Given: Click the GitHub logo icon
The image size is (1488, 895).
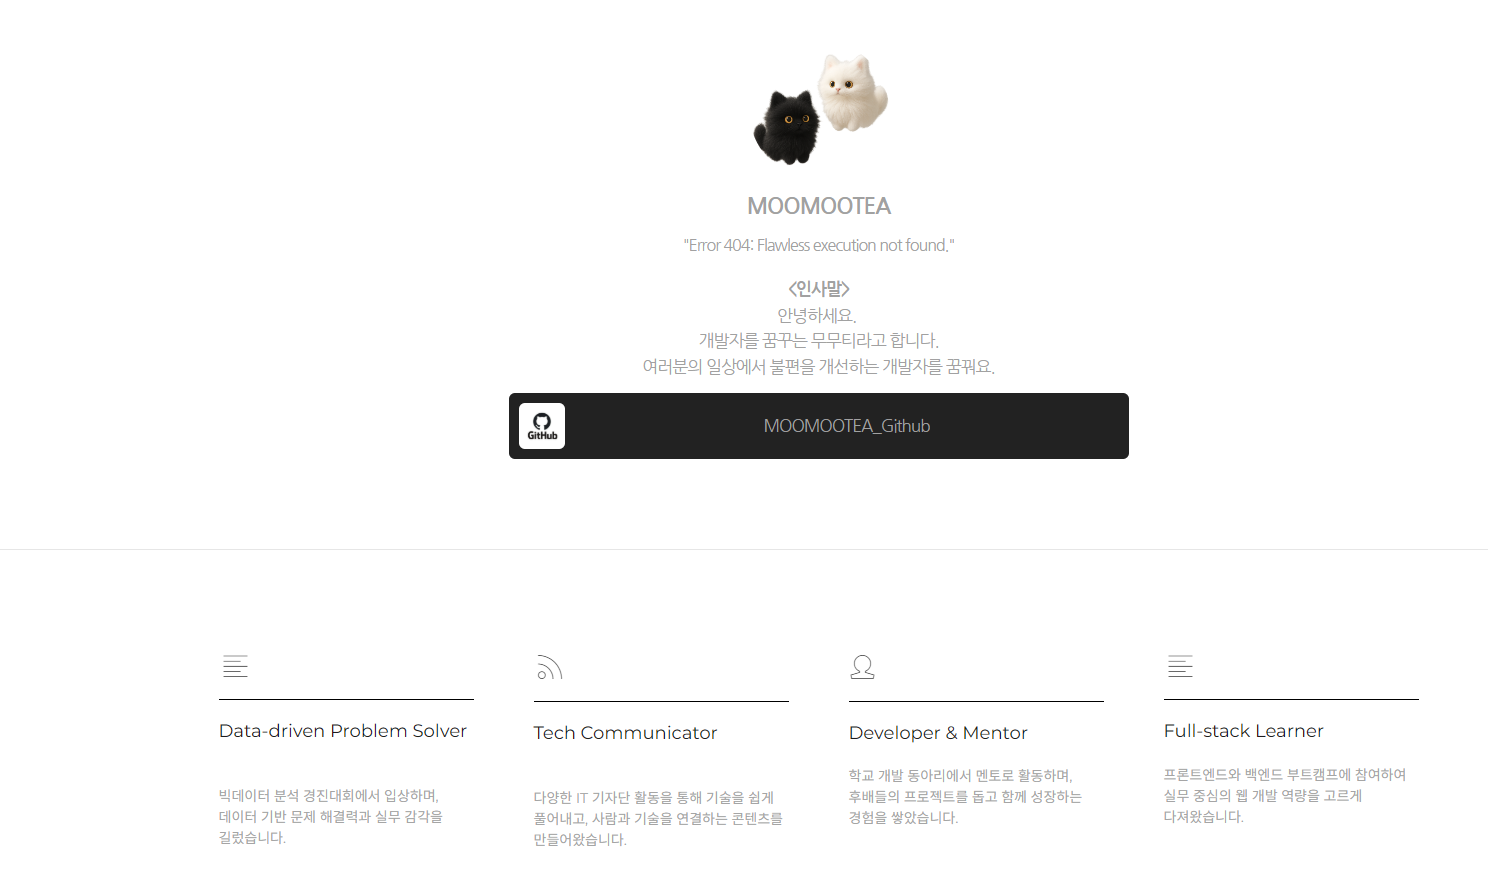Looking at the screenshot, I should (542, 426).
